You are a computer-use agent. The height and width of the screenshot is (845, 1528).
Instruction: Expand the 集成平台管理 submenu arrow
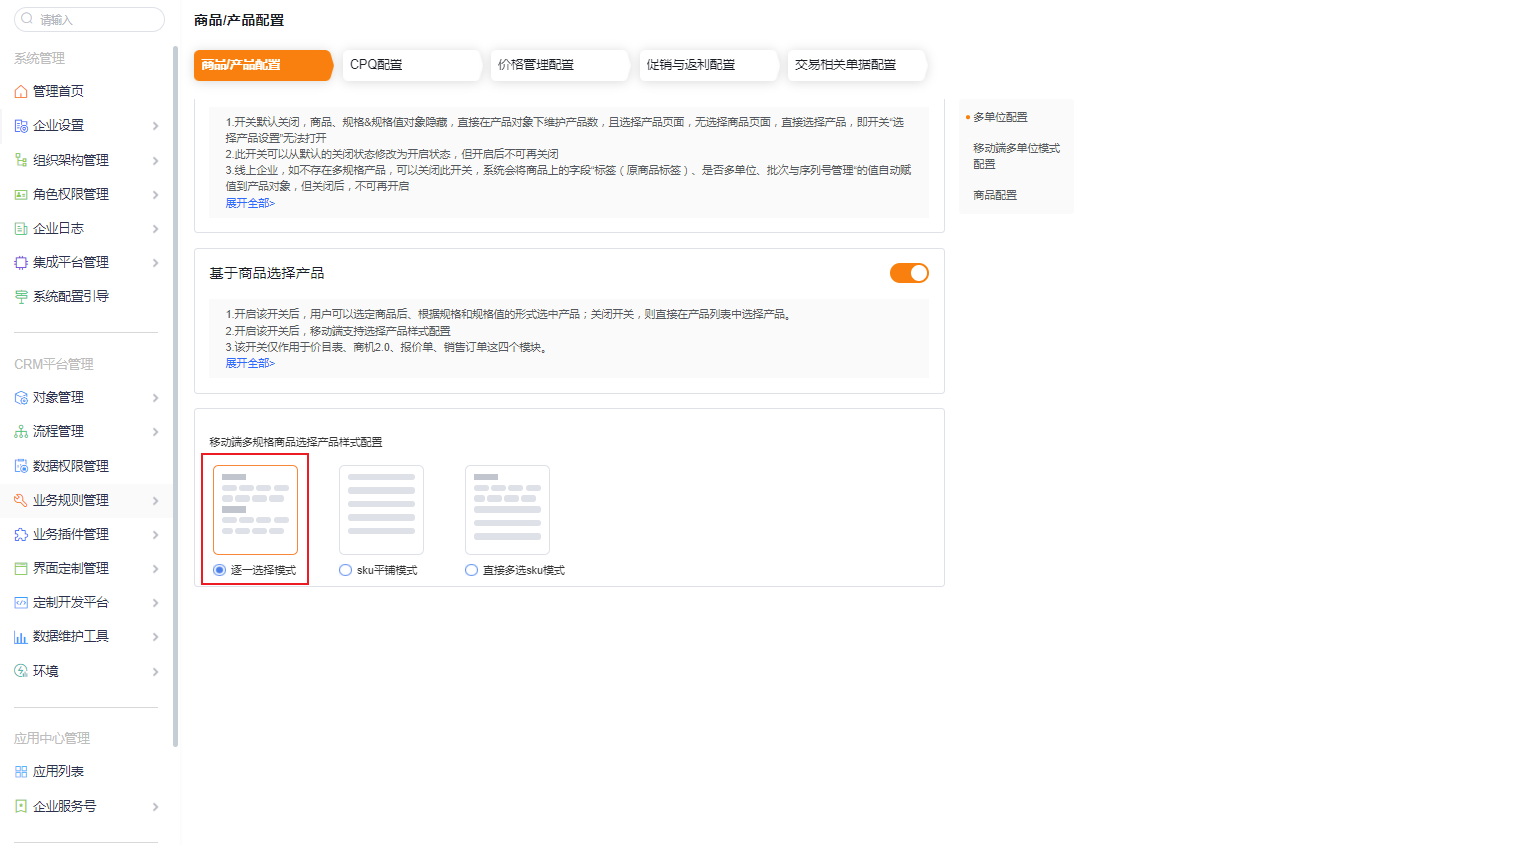155,262
